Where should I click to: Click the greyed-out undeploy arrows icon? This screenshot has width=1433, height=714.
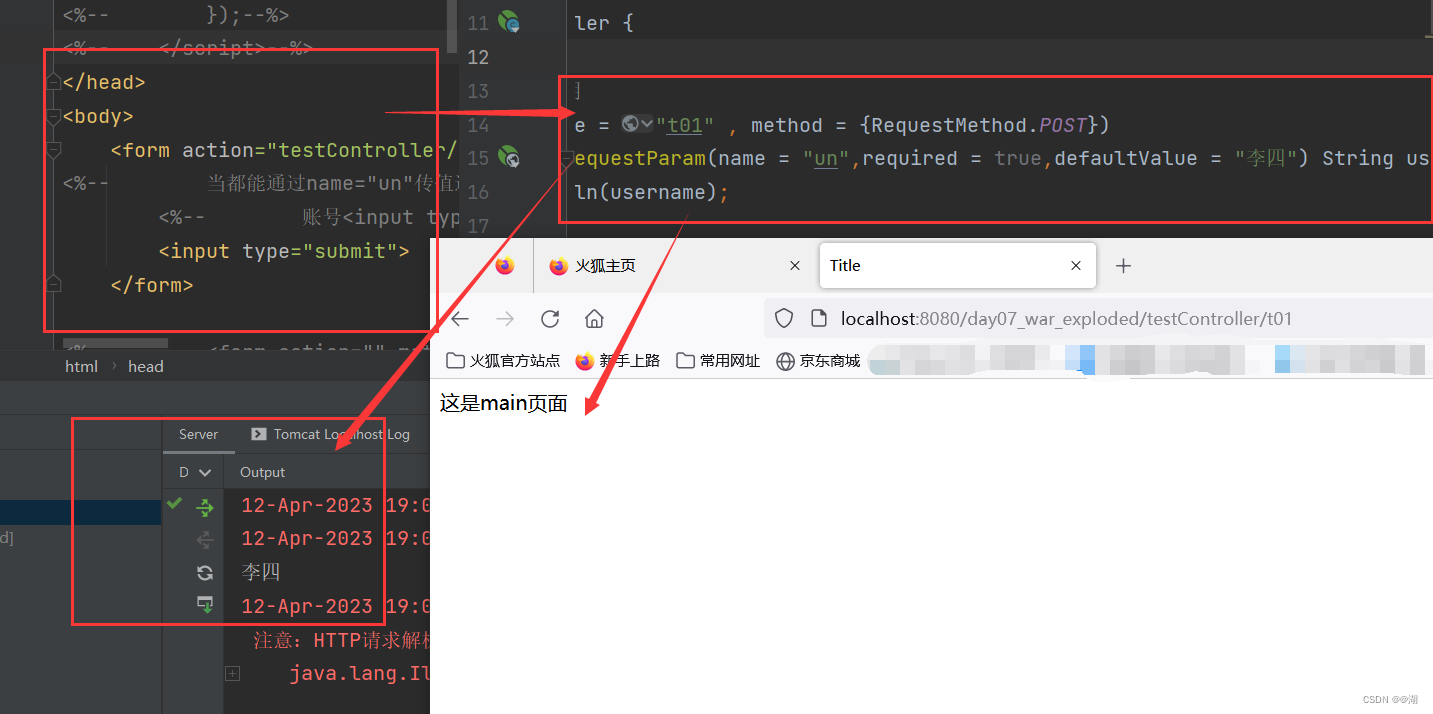click(x=205, y=540)
